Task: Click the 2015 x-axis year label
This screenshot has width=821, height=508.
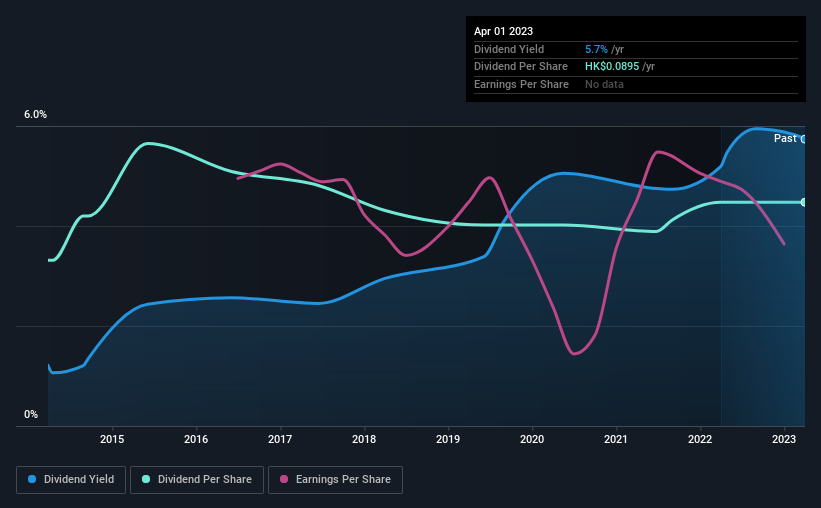Action: click(x=112, y=439)
